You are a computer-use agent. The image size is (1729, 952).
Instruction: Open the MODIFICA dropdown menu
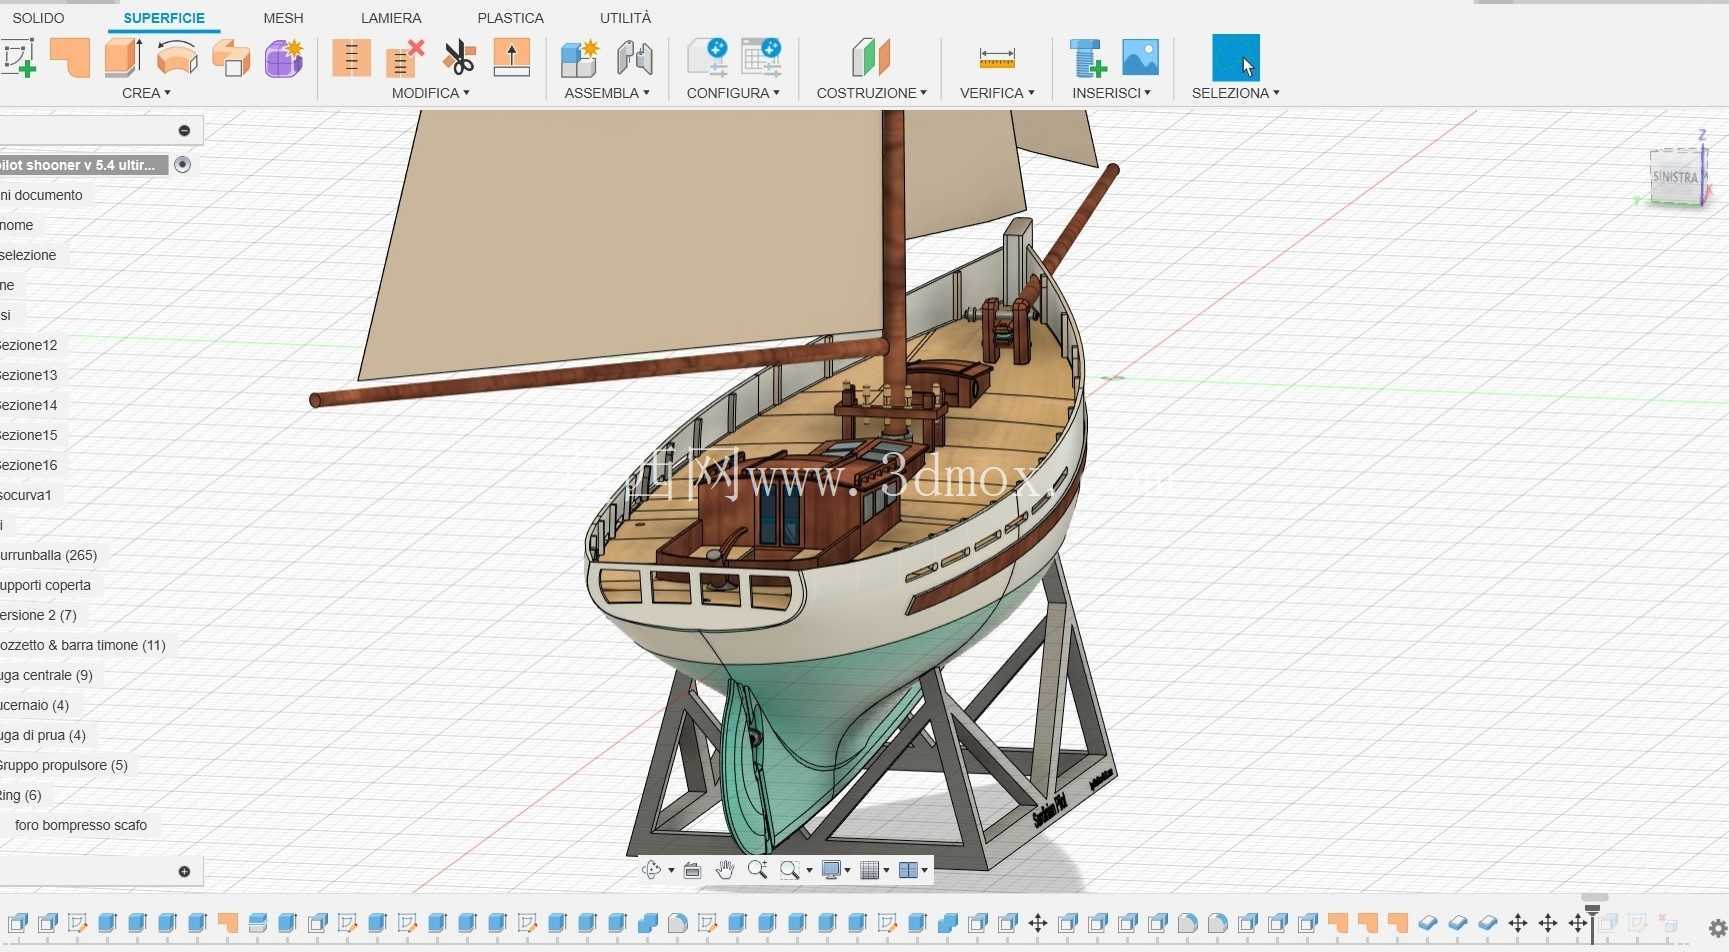point(430,93)
